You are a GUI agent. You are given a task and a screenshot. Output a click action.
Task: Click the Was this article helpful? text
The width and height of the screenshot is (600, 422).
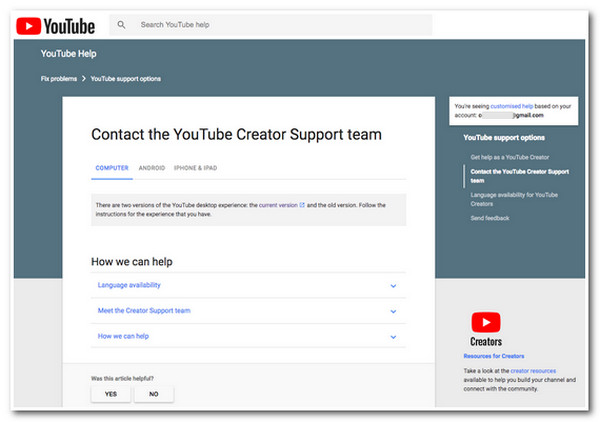(122, 378)
